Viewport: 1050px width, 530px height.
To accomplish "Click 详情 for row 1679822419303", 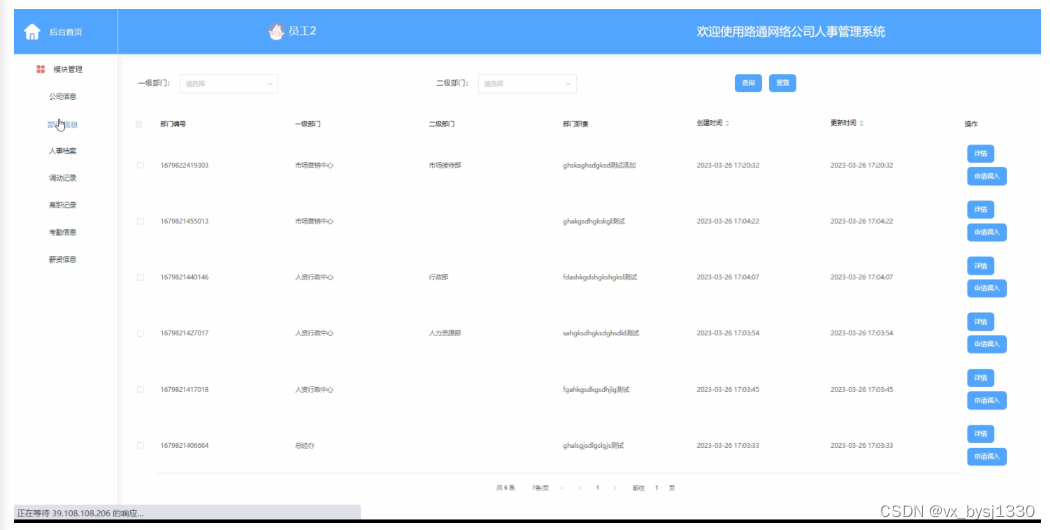I will click(x=980, y=153).
